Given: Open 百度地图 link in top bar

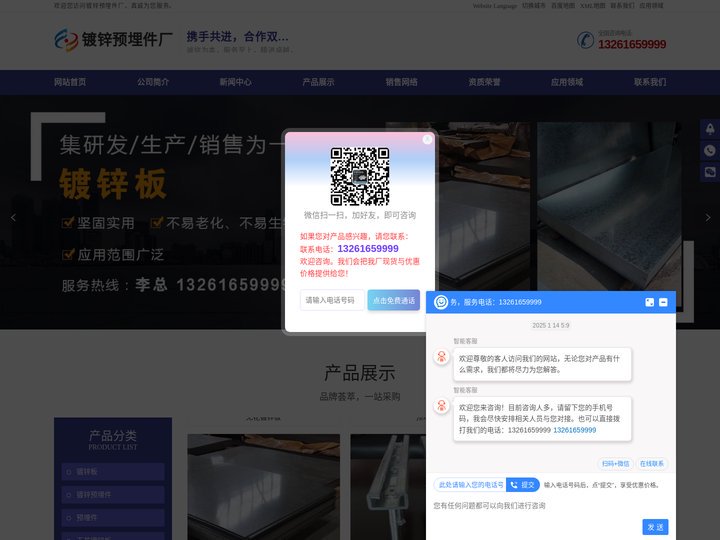Looking at the screenshot, I should [x=562, y=6].
